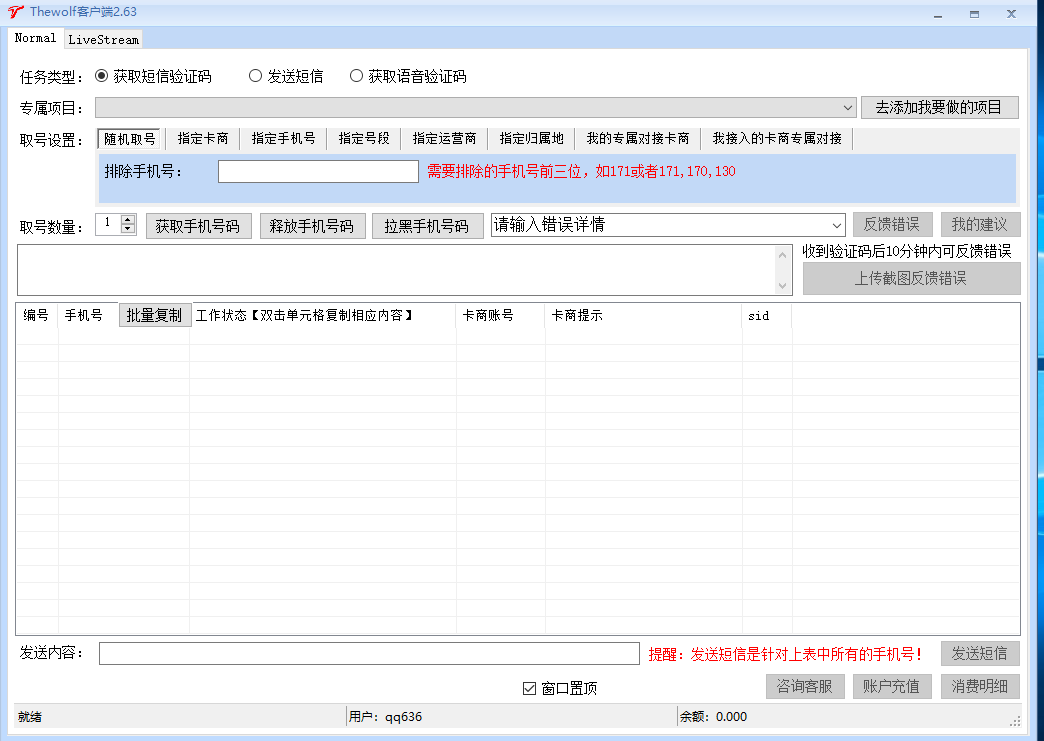Image resolution: width=1044 pixels, height=741 pixels.
Task: Open the 请输入错误详情 dropdown
Action: click(837, 225)
